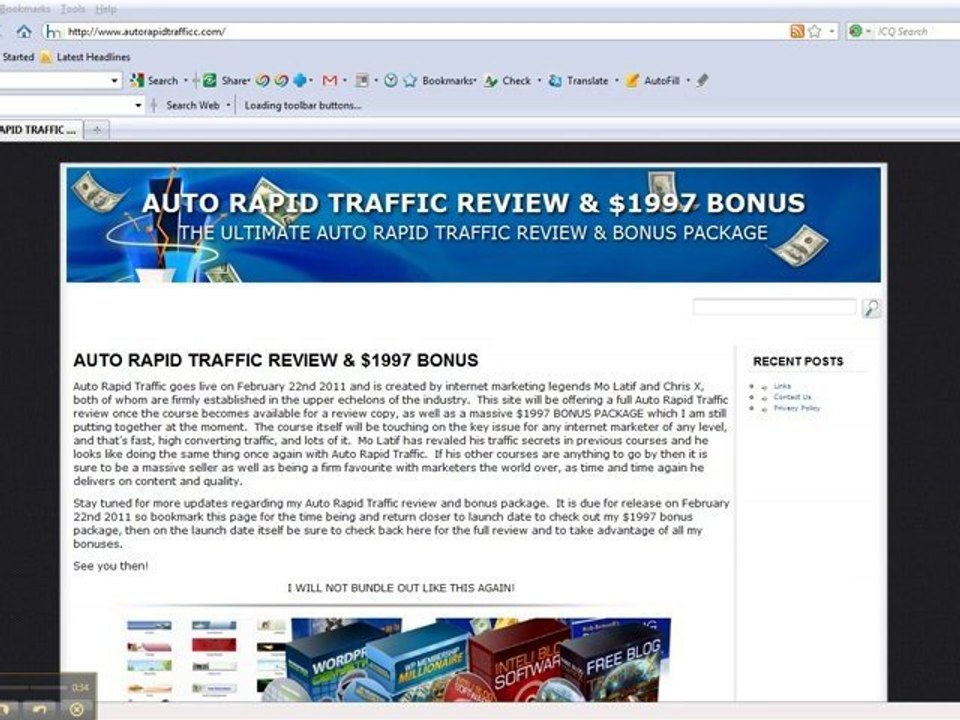Click the 0:34 playback time display

tap(80, 688)
